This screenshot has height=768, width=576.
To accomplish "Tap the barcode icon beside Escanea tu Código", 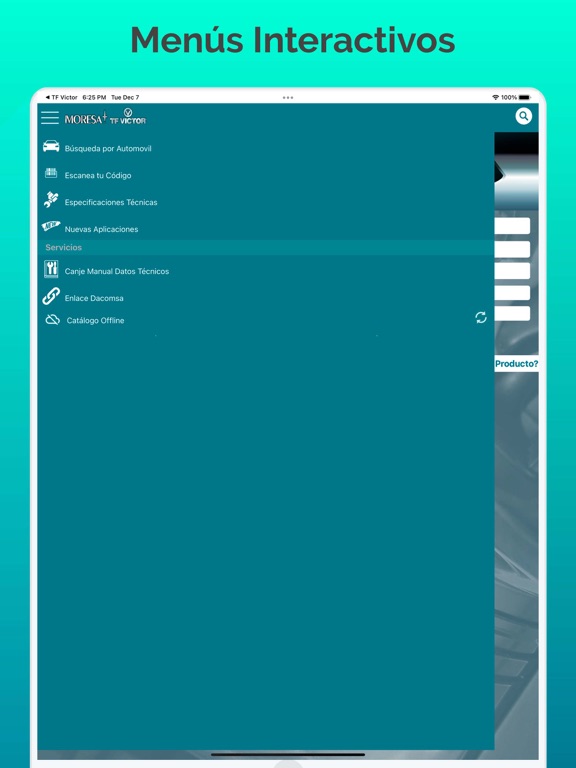I will tap(51, 172).
